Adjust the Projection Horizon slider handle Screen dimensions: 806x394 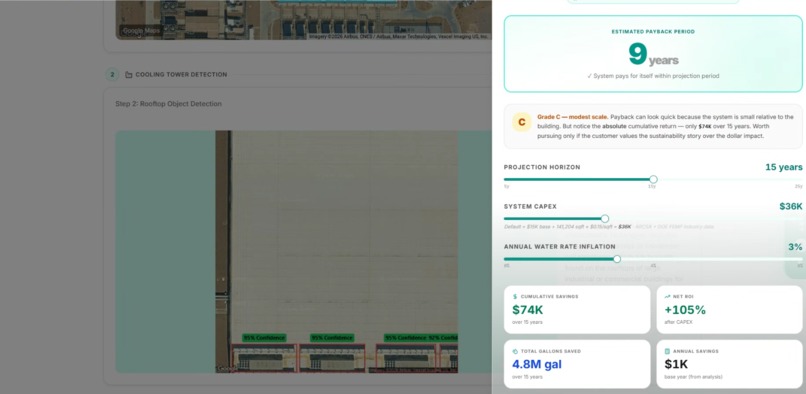[653, 180]
